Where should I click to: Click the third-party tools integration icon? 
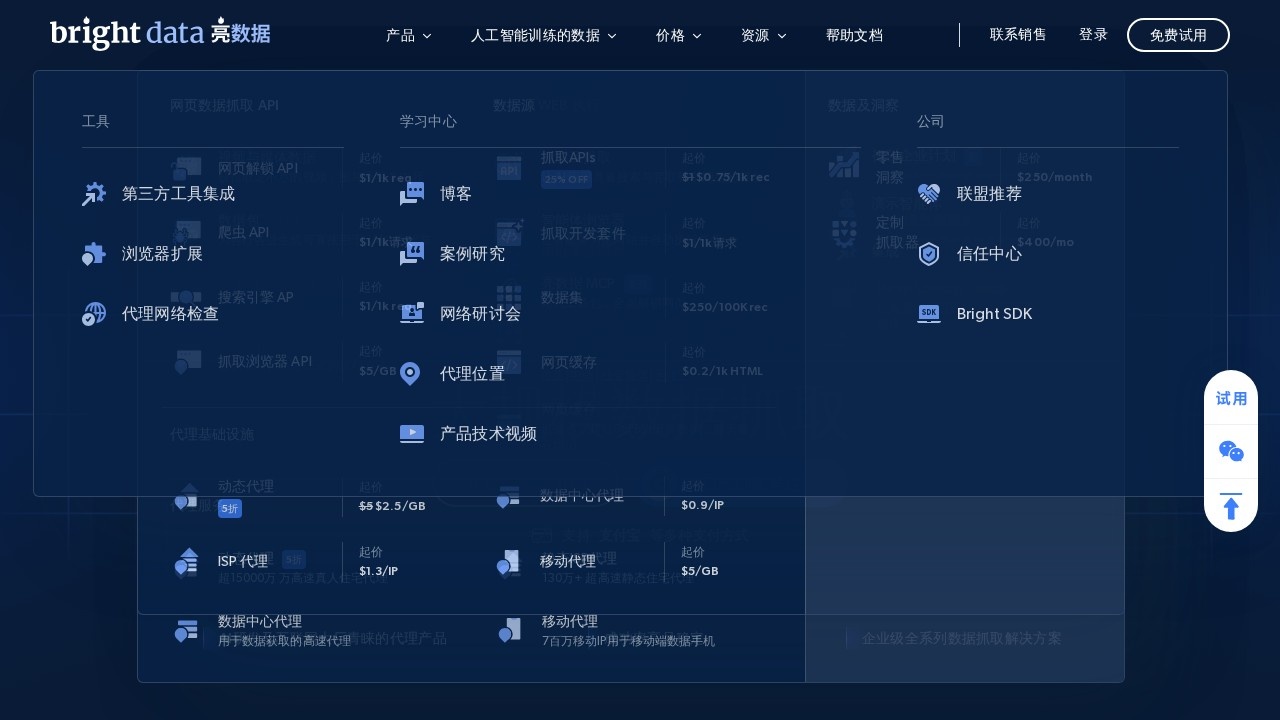[94, 194]
